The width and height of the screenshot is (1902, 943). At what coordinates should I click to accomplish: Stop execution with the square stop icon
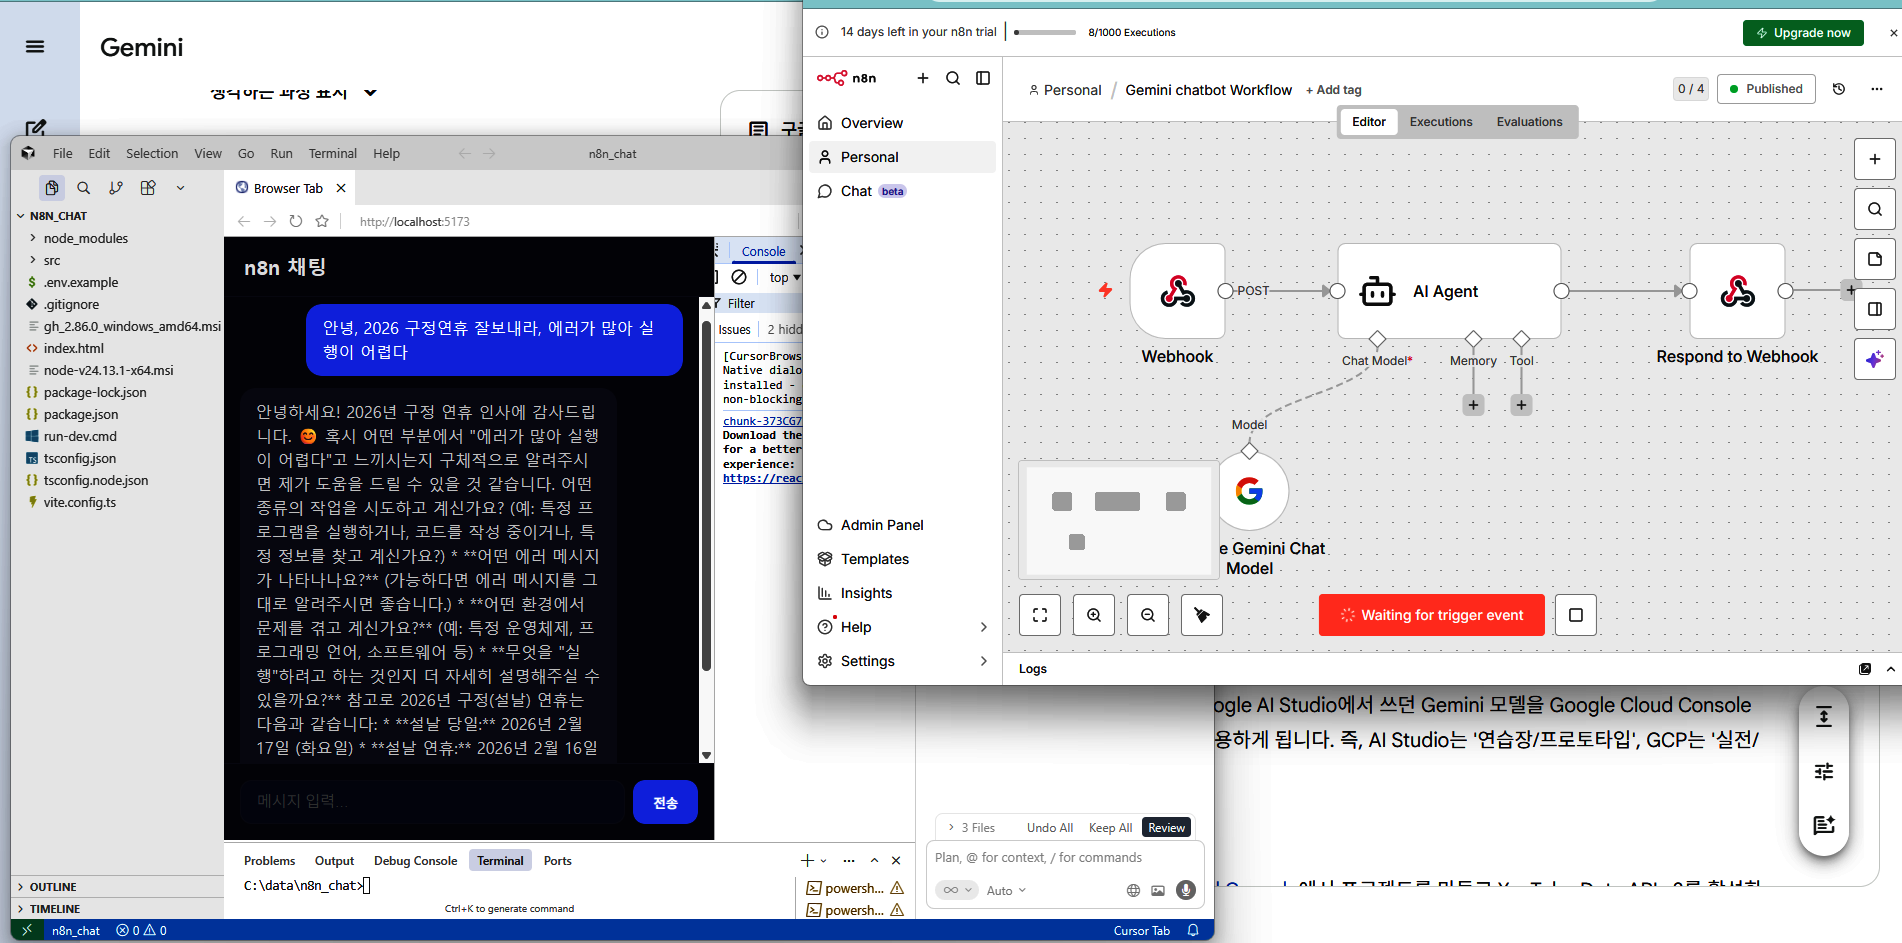(x=1575, y=615)
